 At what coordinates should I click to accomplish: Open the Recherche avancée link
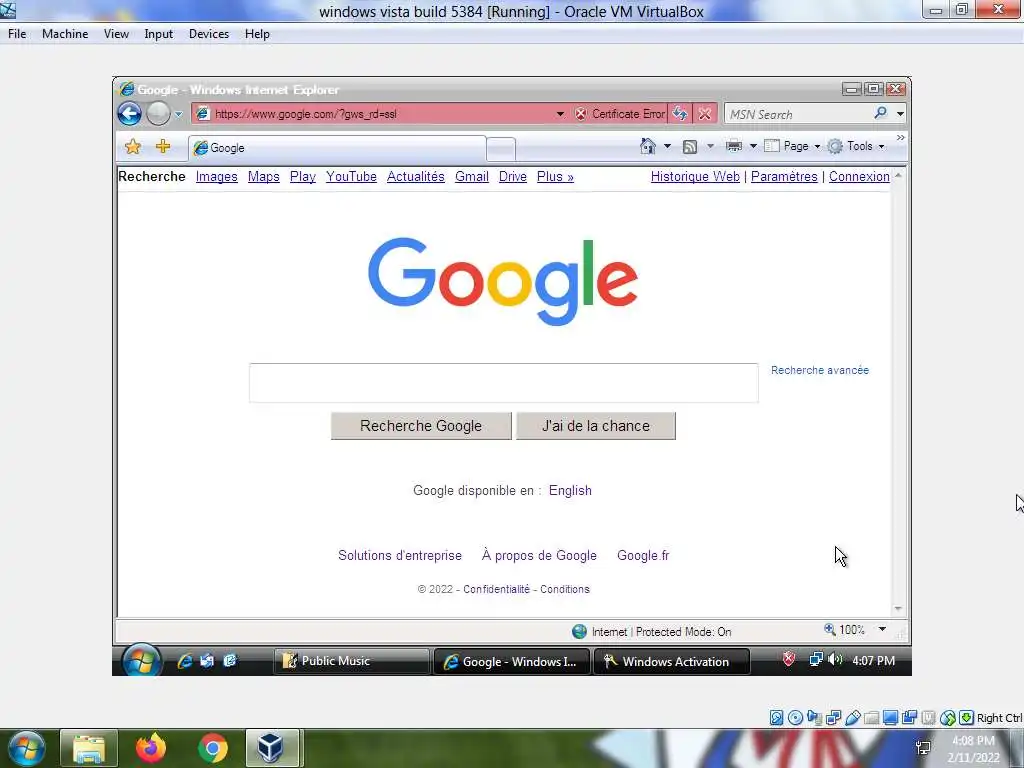(x=820, y=370)
